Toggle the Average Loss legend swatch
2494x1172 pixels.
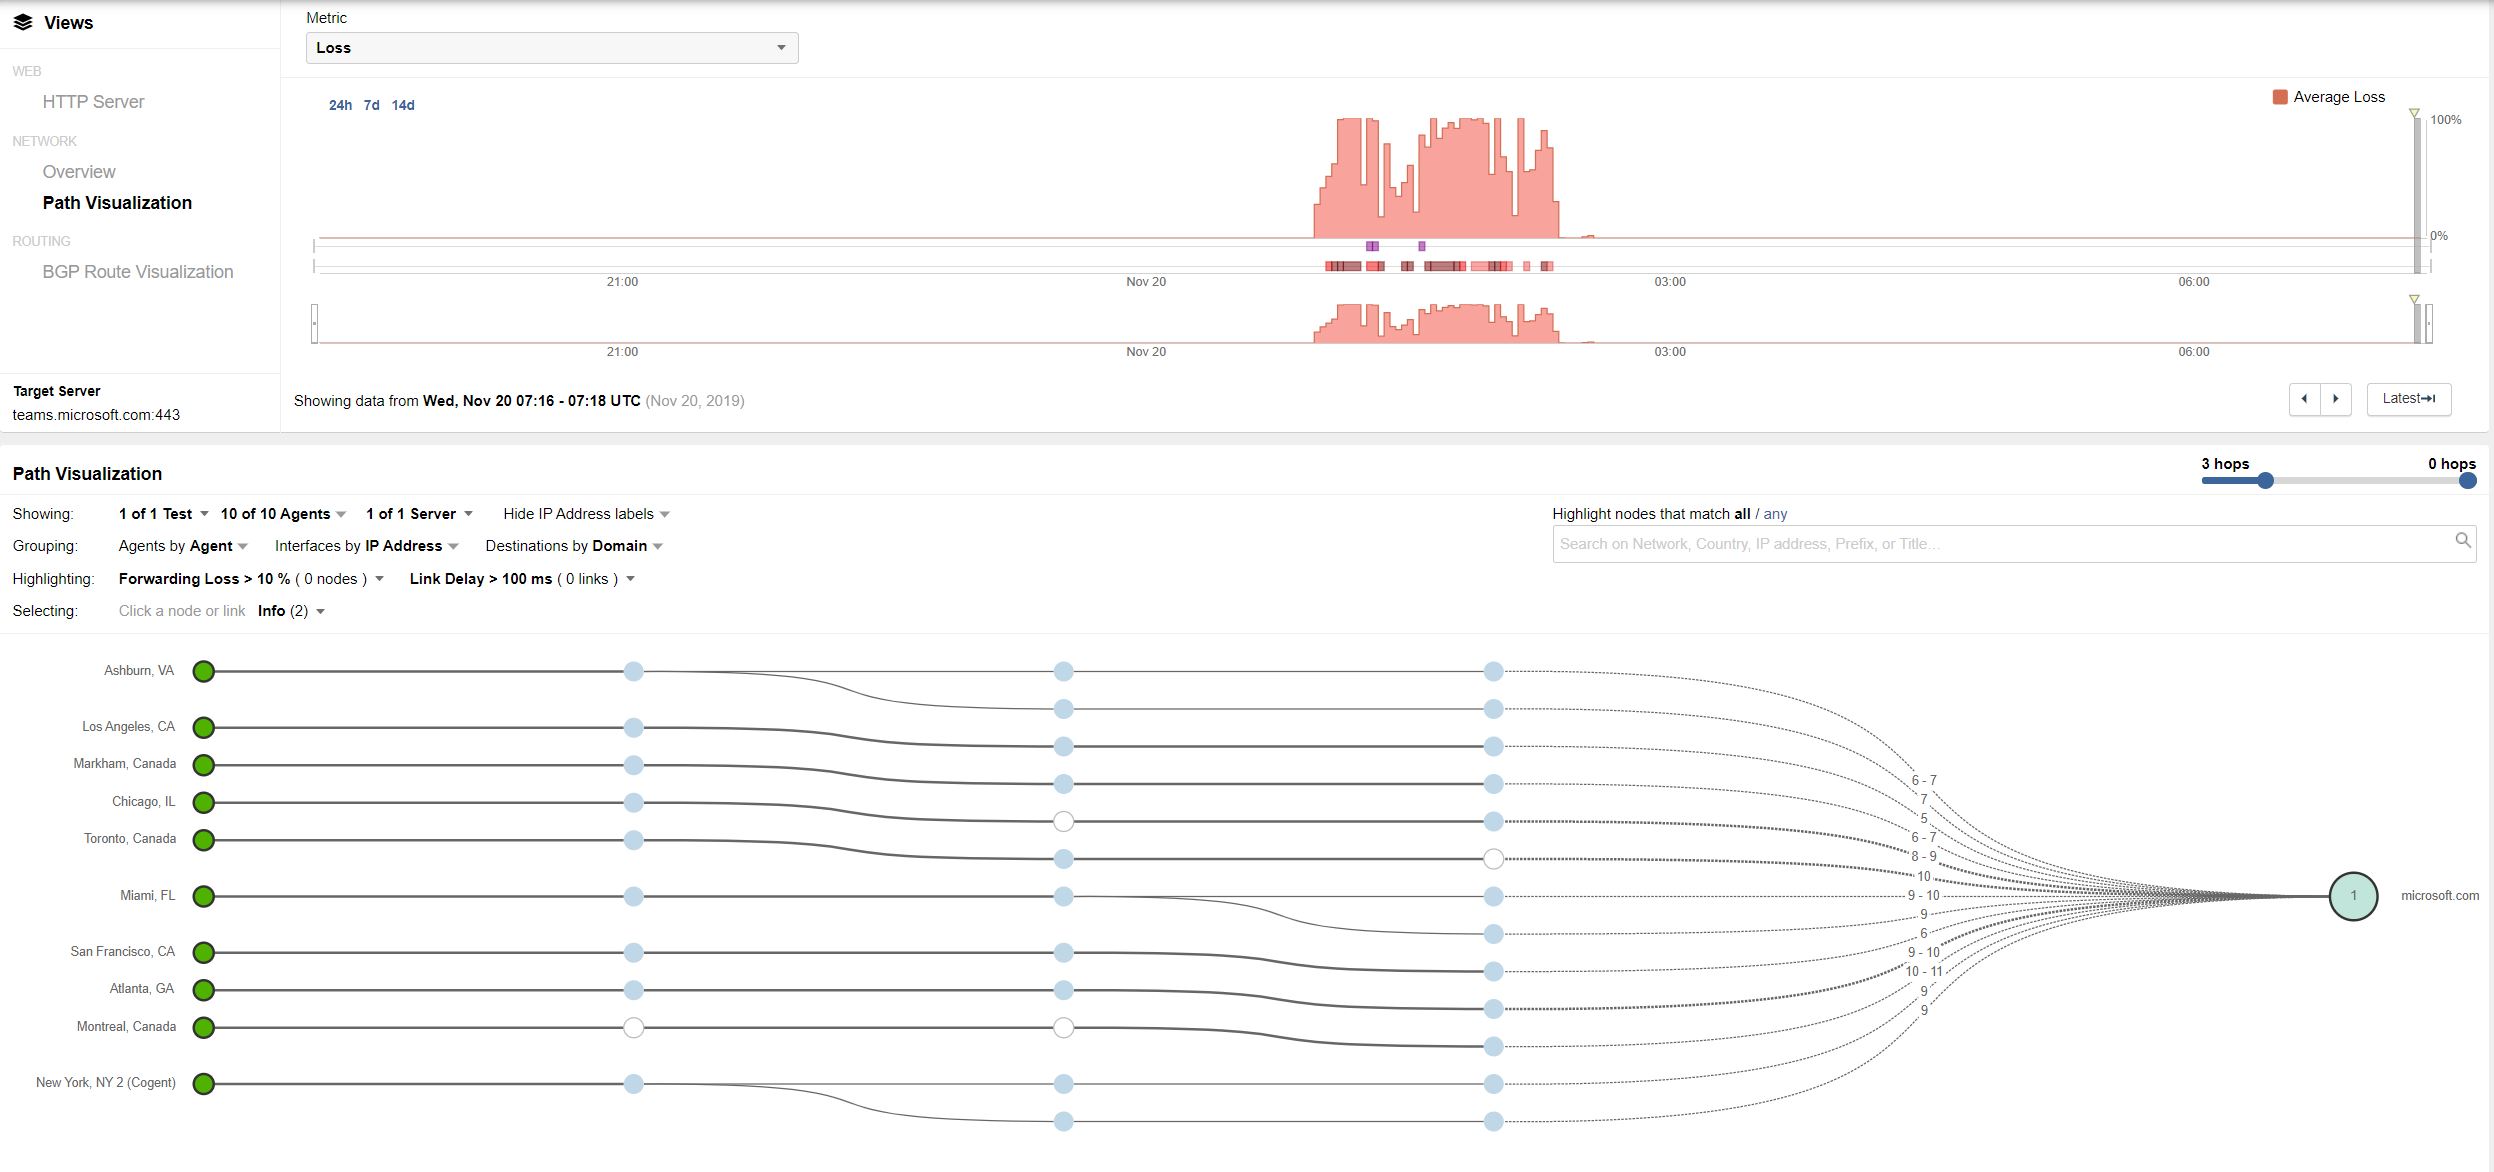pos(2280,97)
